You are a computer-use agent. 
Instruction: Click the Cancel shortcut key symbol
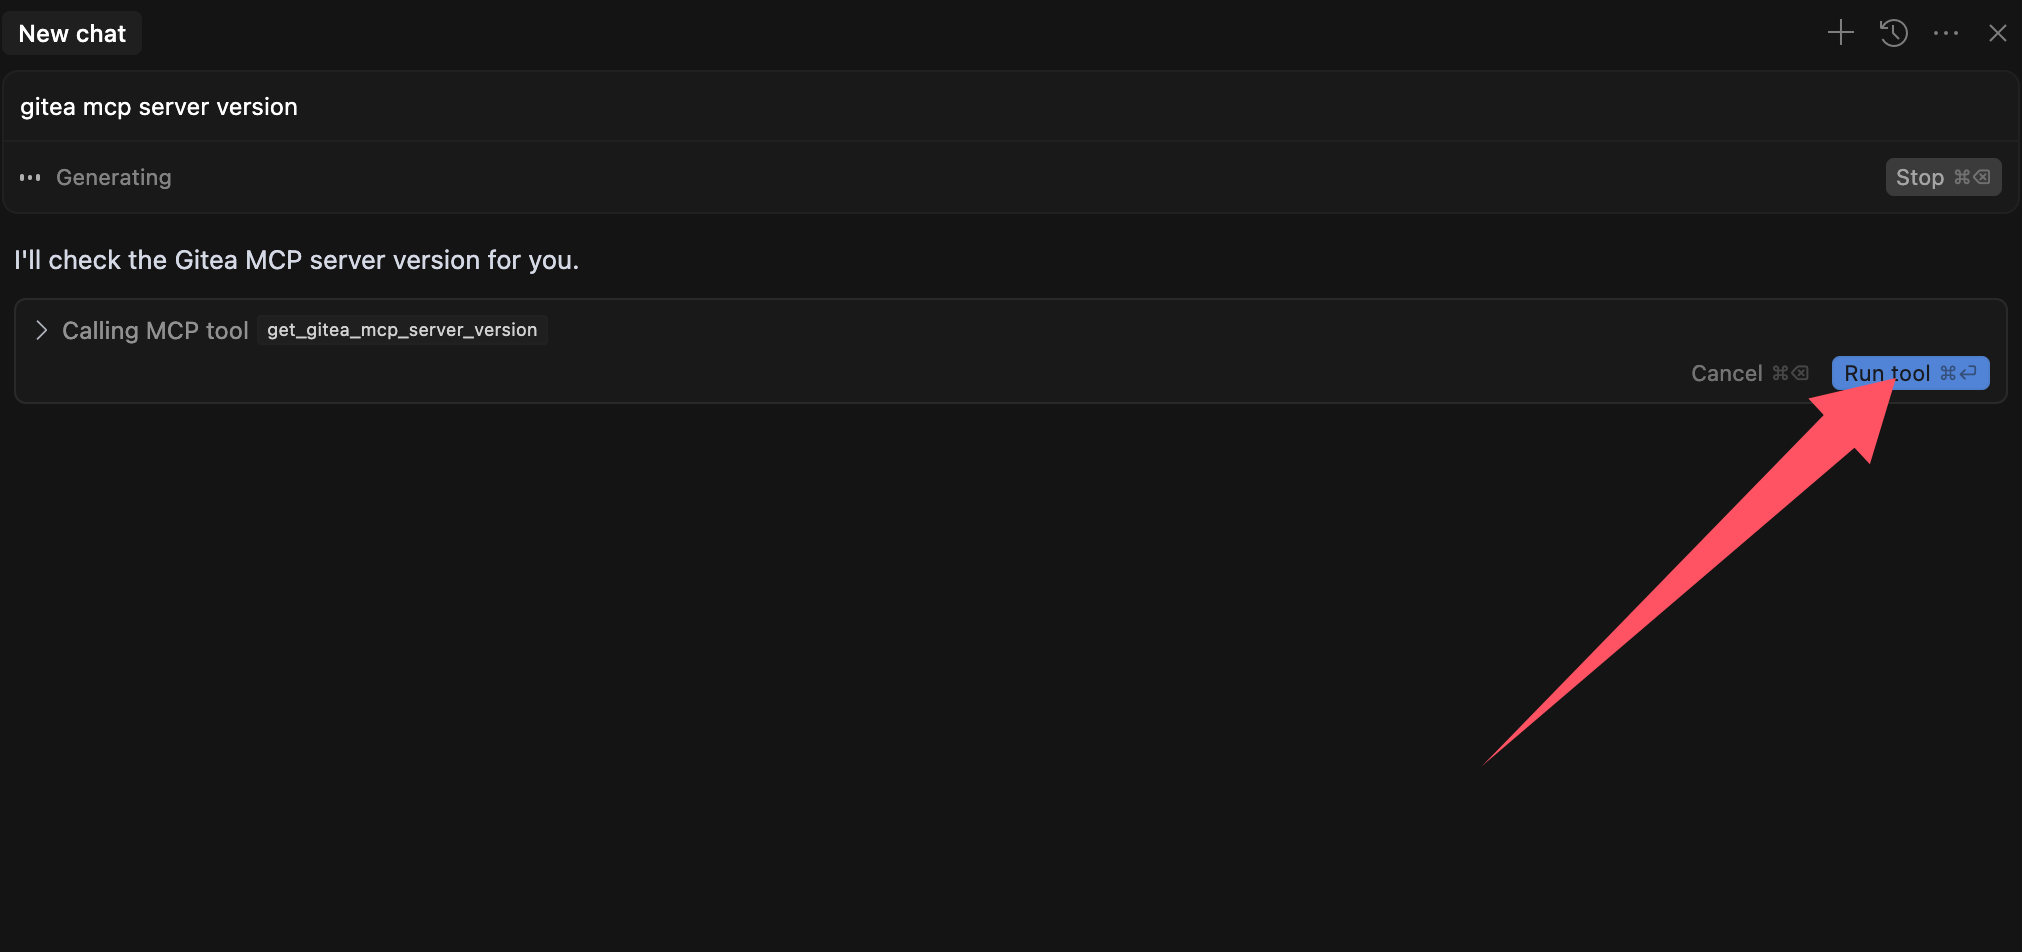pos(1790,373)
